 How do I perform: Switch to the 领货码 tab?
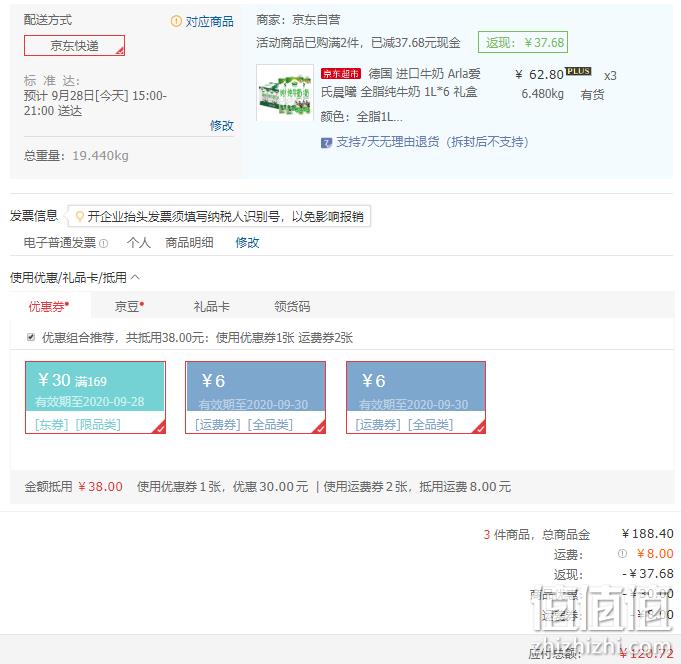point(292,307)
